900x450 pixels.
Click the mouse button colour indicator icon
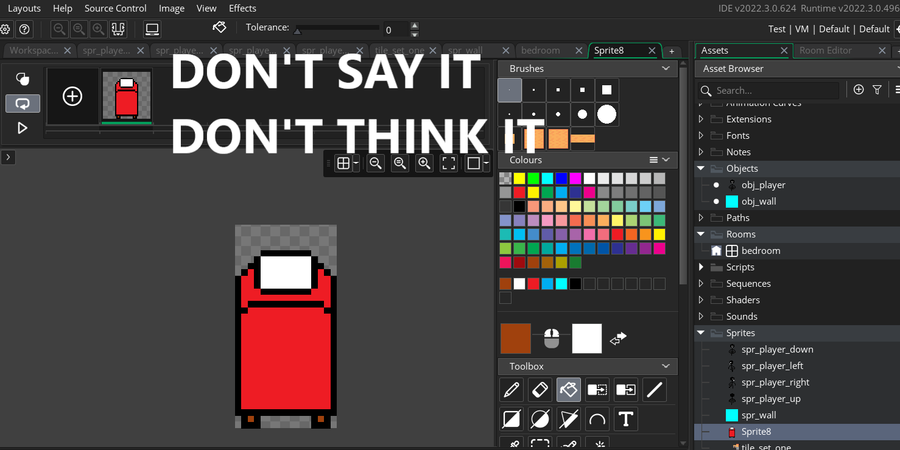(551, 339)
